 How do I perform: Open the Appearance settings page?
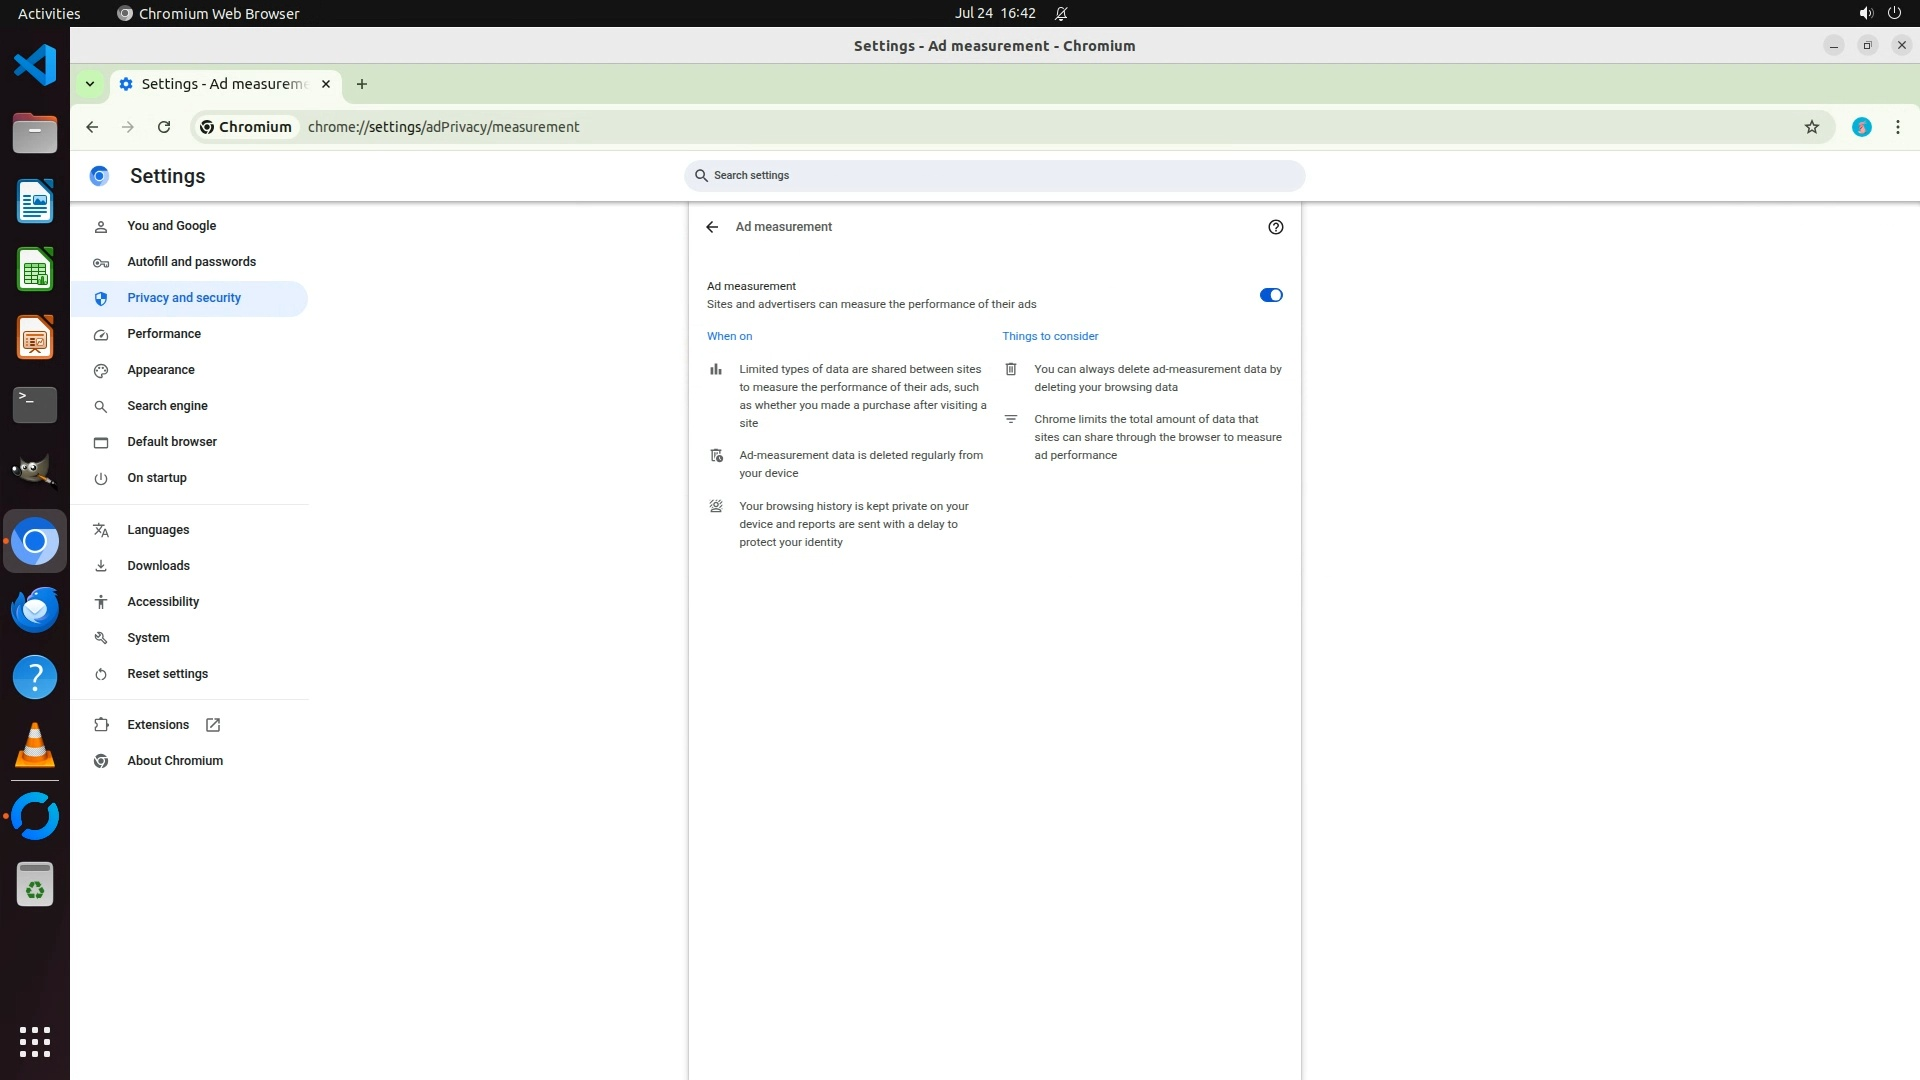click(x=160, y=370)
